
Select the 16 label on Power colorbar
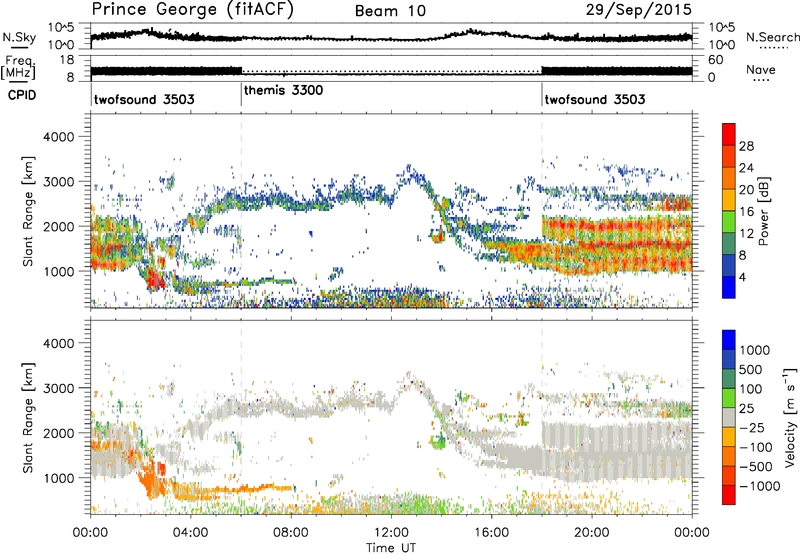click(746, 212)
